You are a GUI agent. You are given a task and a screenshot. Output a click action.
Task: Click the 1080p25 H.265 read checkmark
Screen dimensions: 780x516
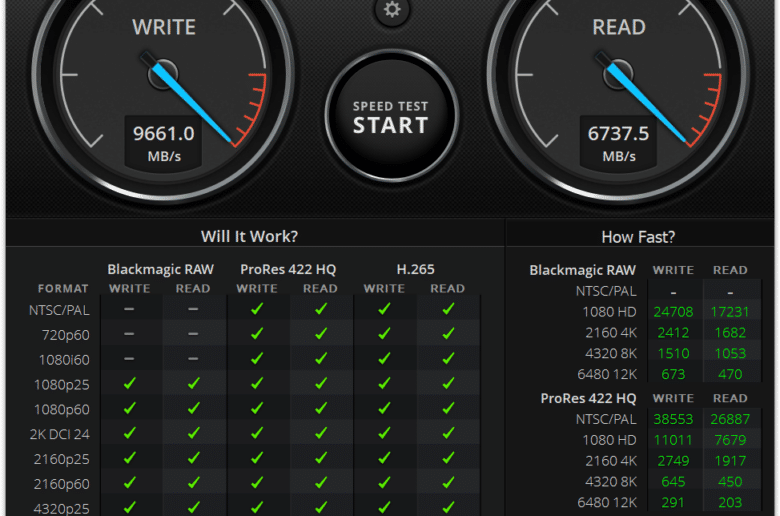pos(448,383)
